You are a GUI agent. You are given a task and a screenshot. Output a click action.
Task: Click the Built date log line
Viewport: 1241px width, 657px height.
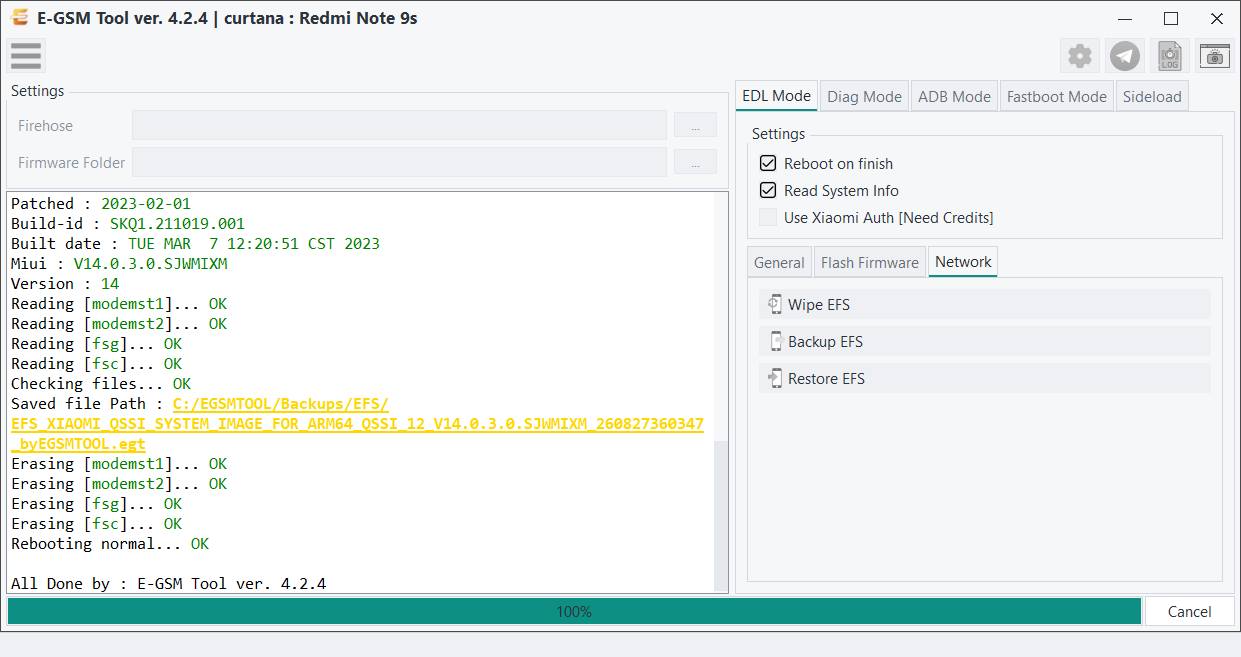pos(195,244)
